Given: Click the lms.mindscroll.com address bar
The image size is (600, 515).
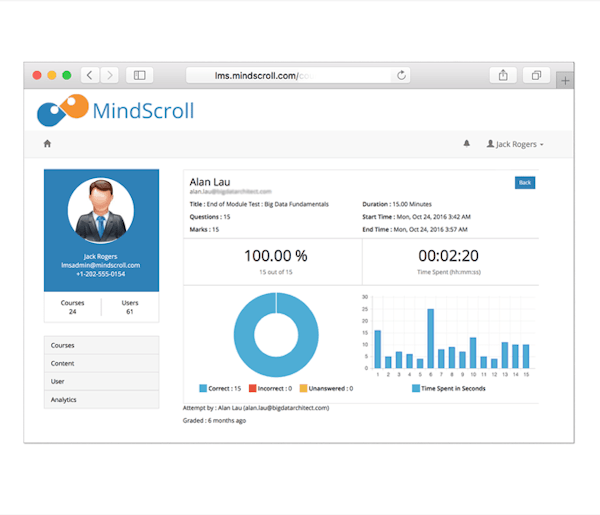Looking at the screenshot, I should point(298,75).
